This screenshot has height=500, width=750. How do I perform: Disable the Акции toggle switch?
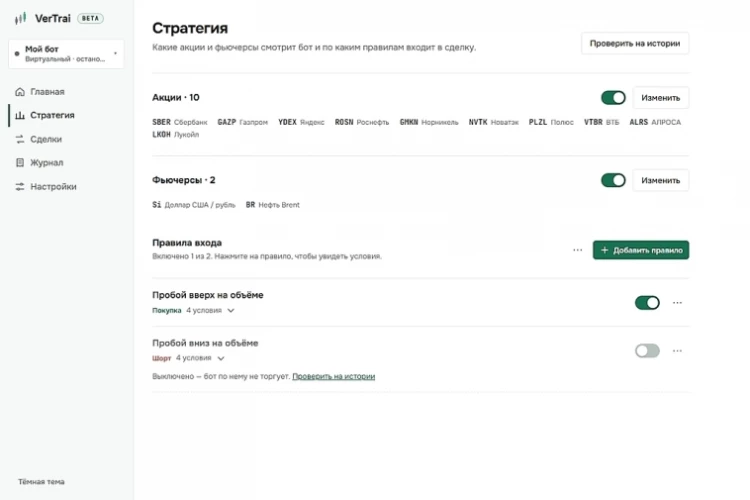[x=613, y=98]
